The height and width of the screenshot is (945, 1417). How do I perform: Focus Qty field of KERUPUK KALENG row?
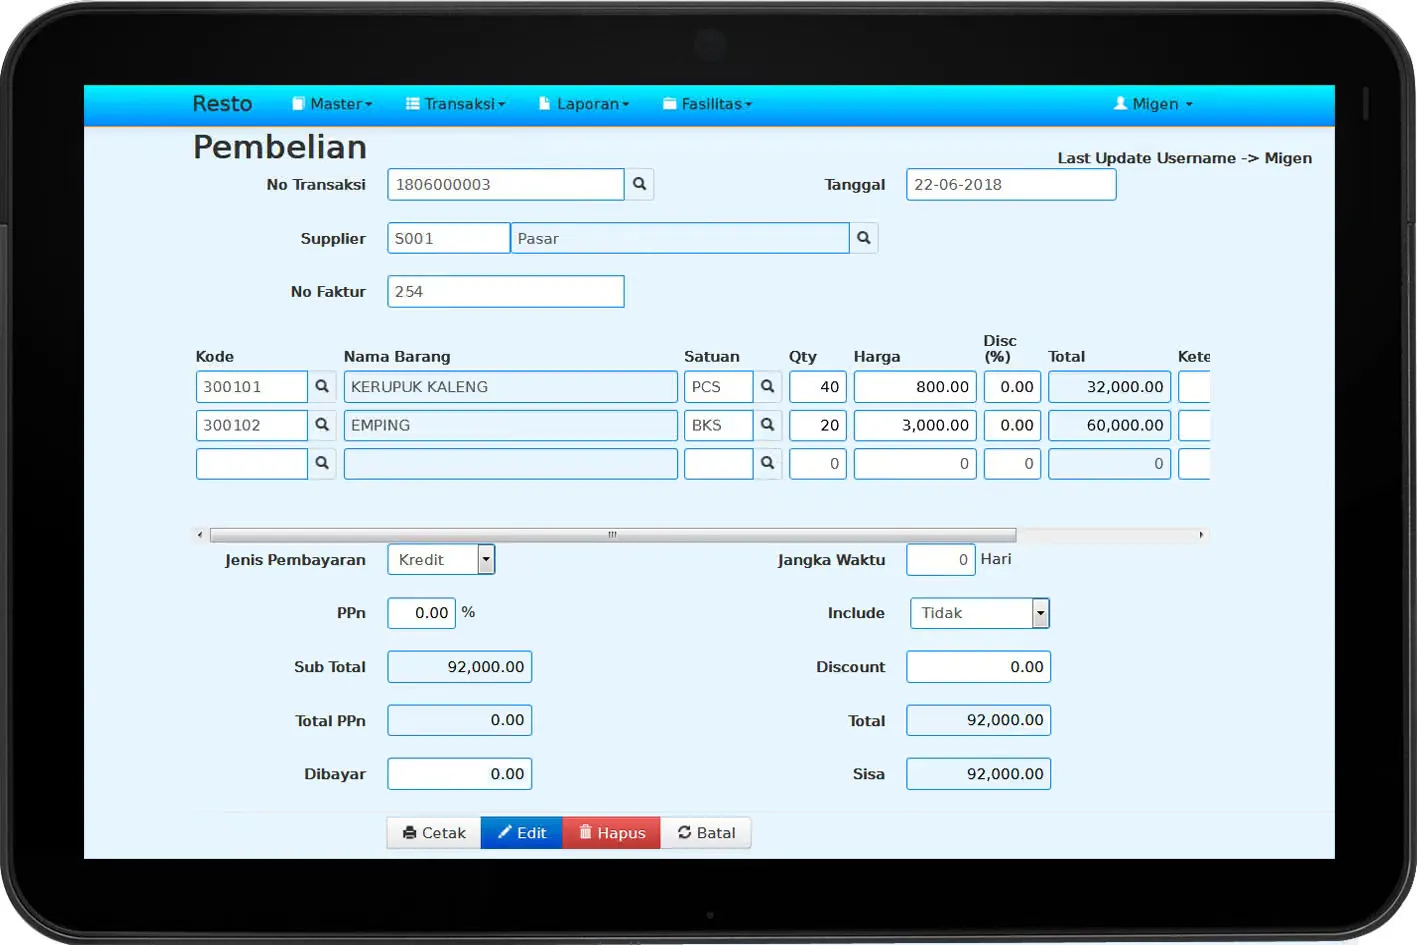[x=818, y=387]
